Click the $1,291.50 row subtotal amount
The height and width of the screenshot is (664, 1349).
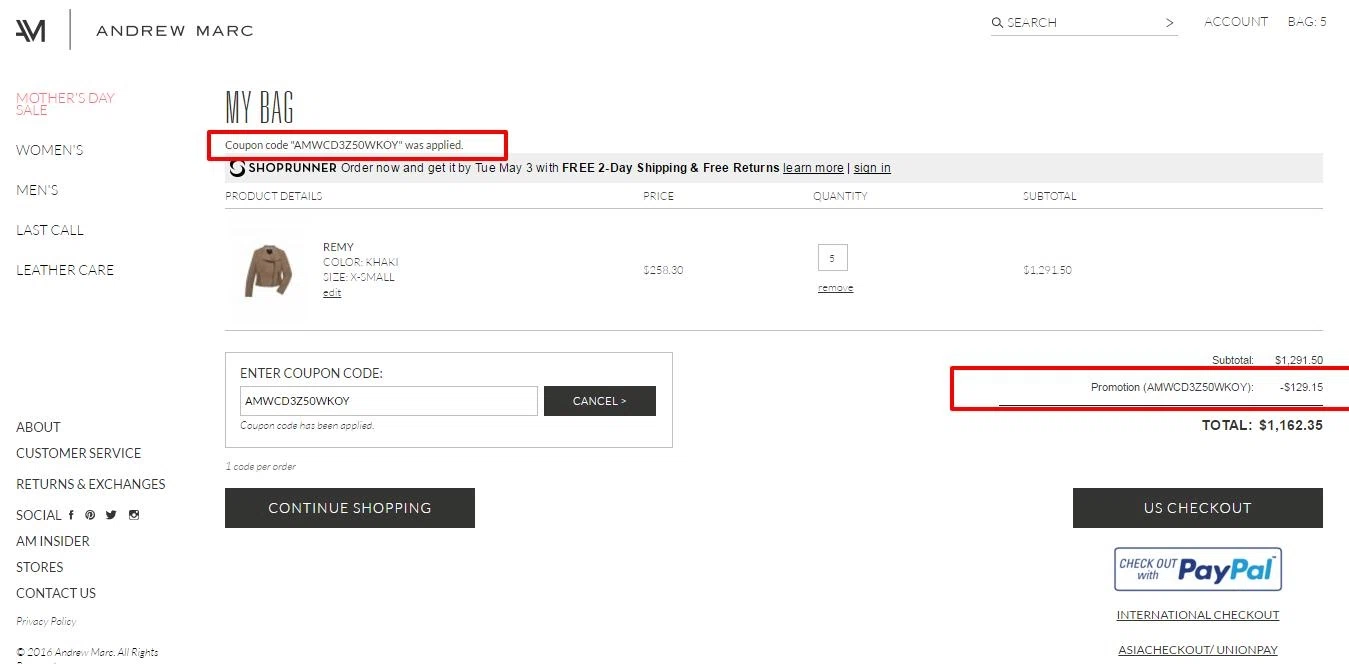pyautogui.click(x=1047, y=270)
